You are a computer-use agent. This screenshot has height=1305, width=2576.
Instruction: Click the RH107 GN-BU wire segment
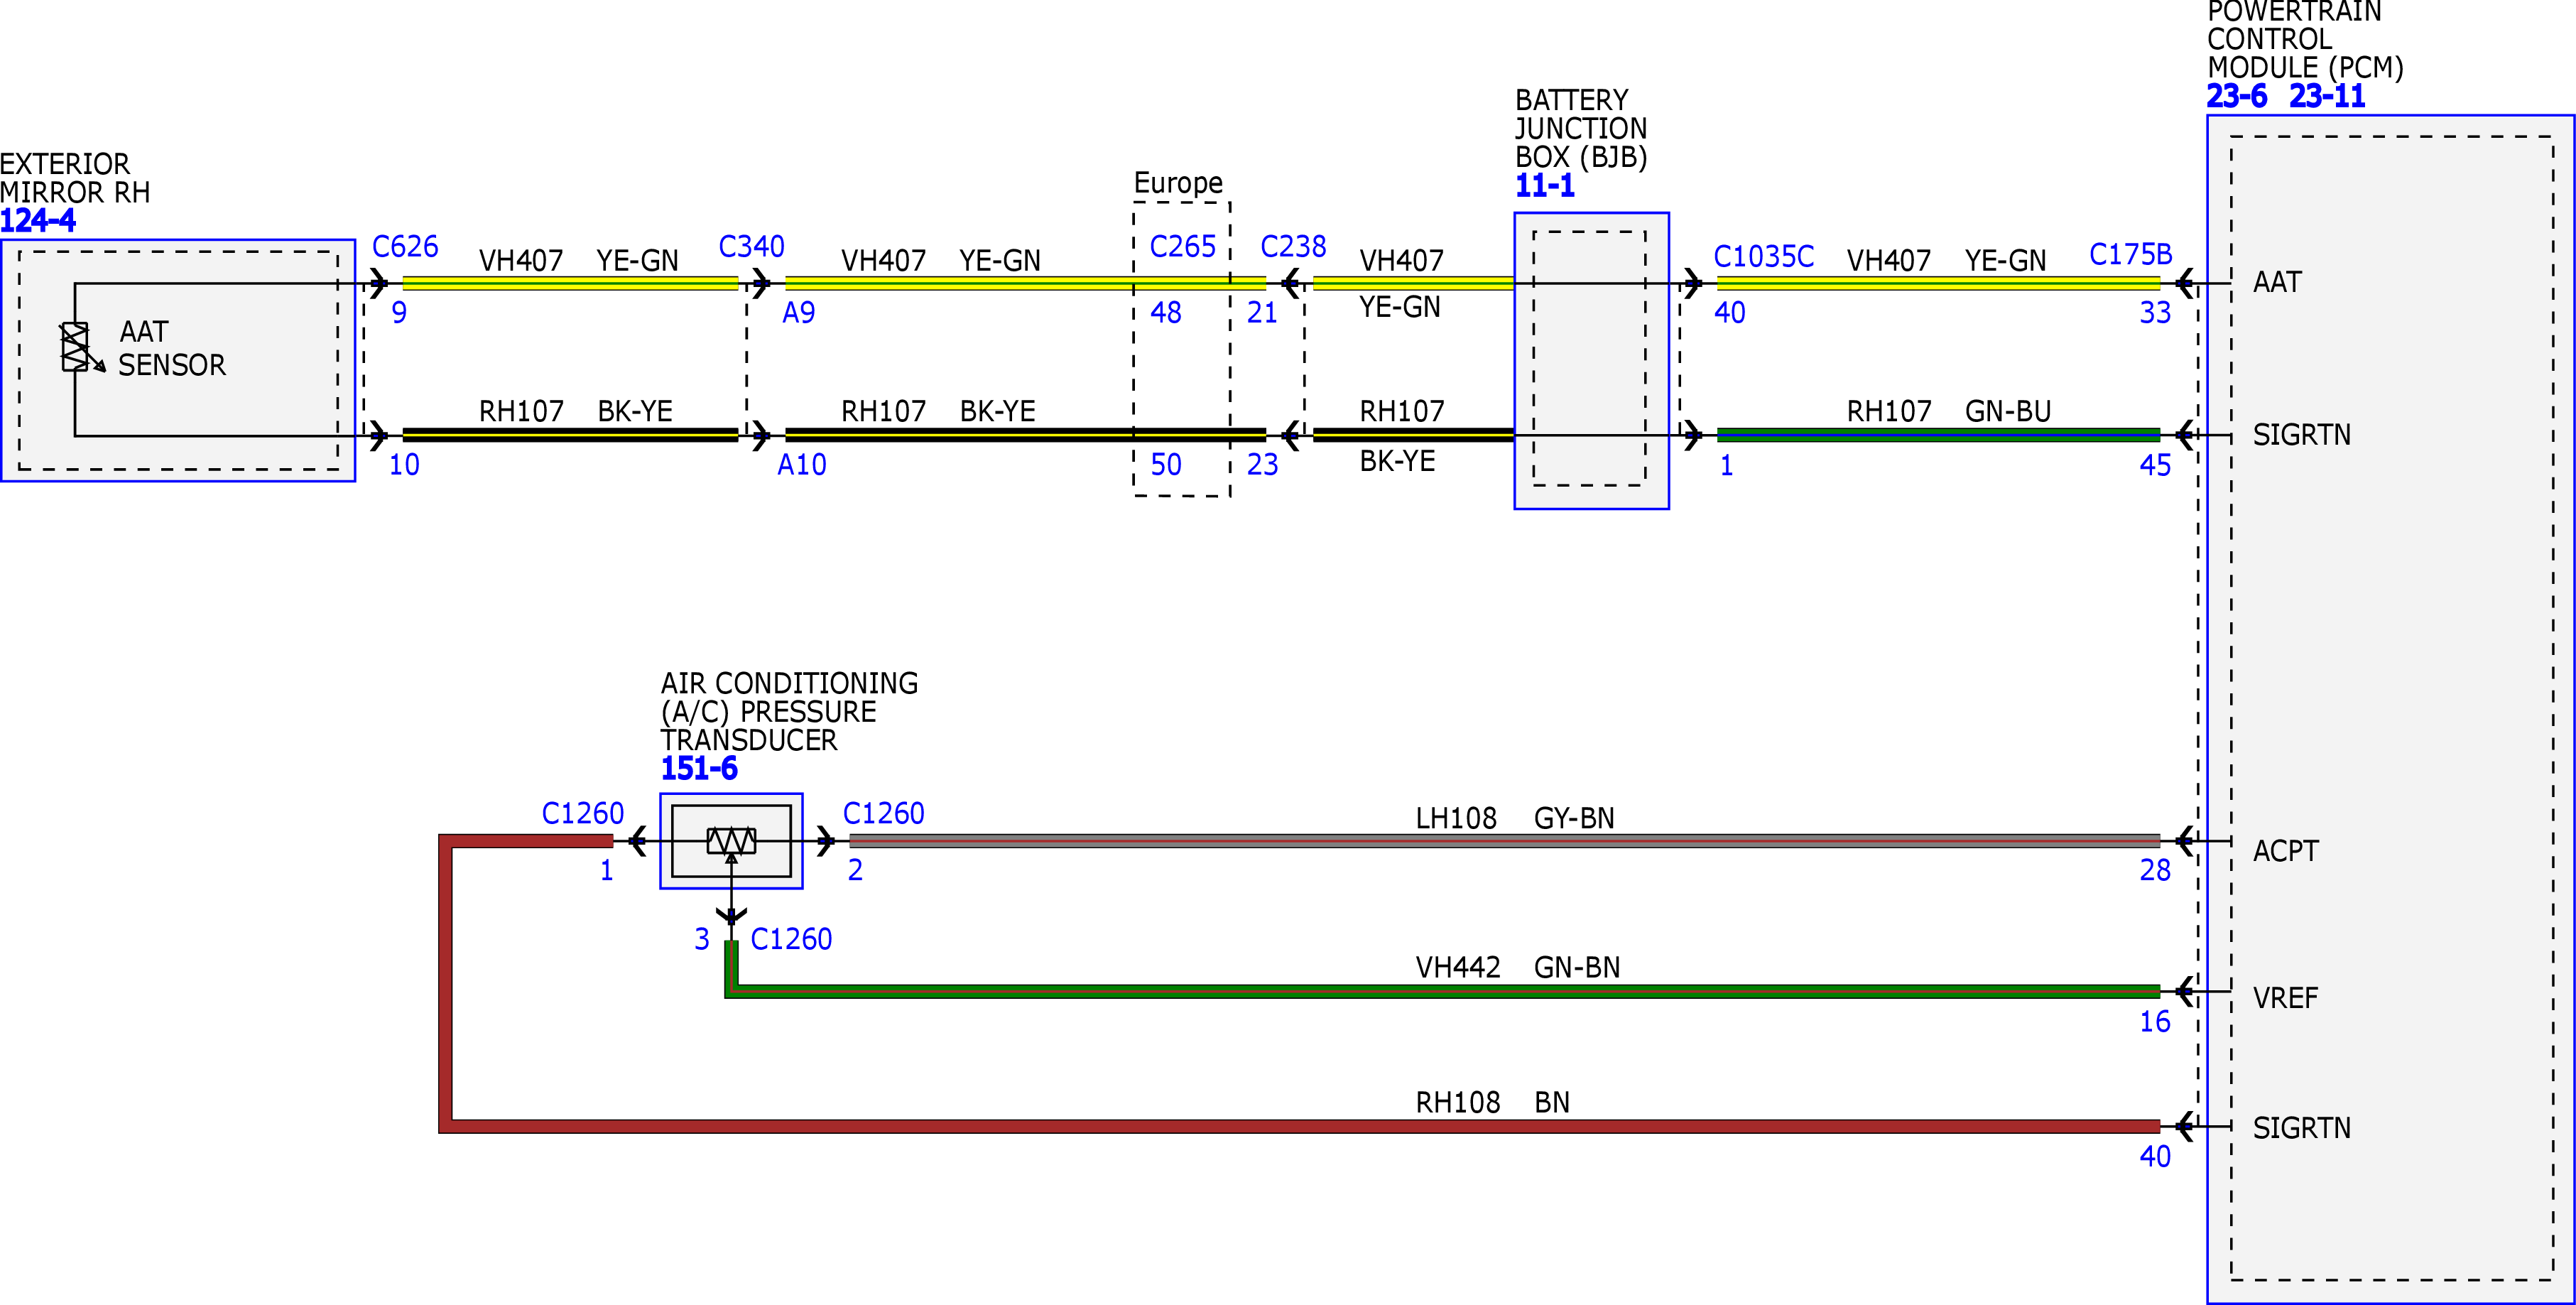[1938, 435]
